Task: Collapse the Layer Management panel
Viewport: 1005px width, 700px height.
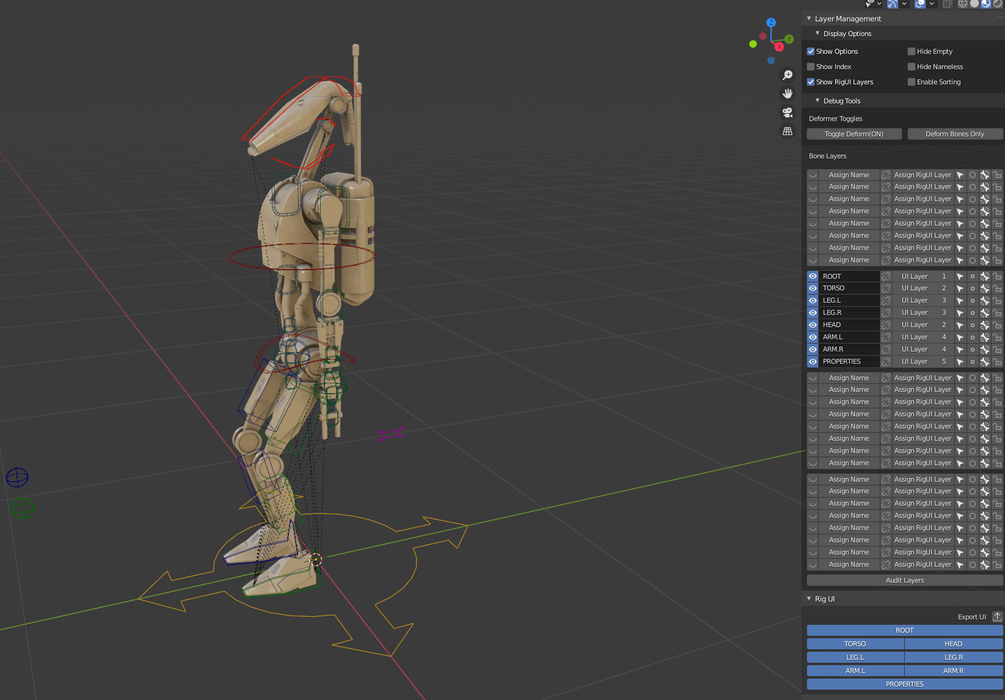Action: [809, 19]
